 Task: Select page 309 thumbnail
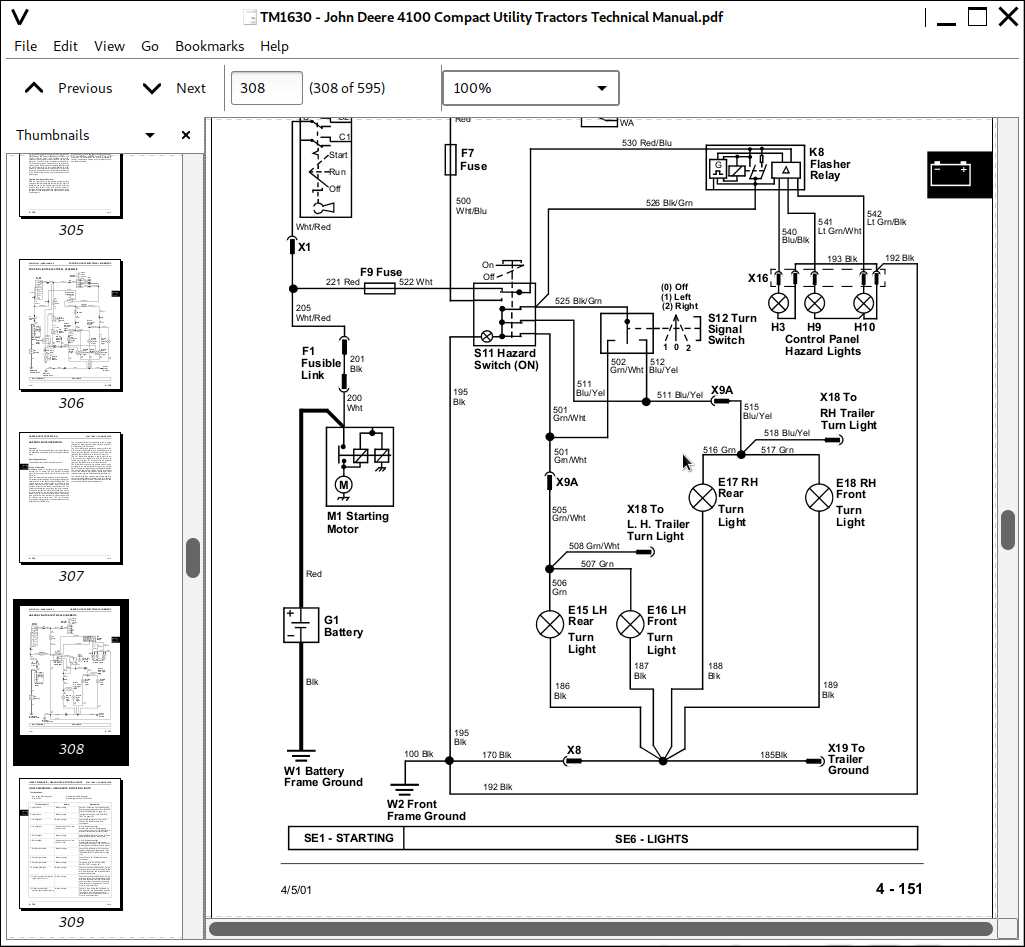71,844
